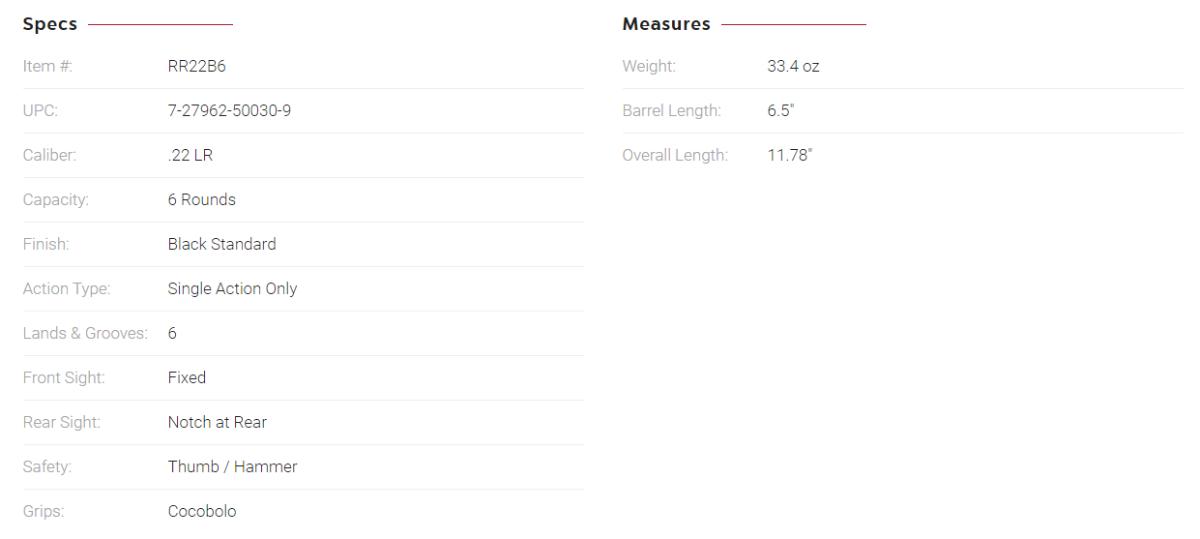This screenshot has height=539, width=1200.
Task: Select the item number RR22B6
Action: 193,67
